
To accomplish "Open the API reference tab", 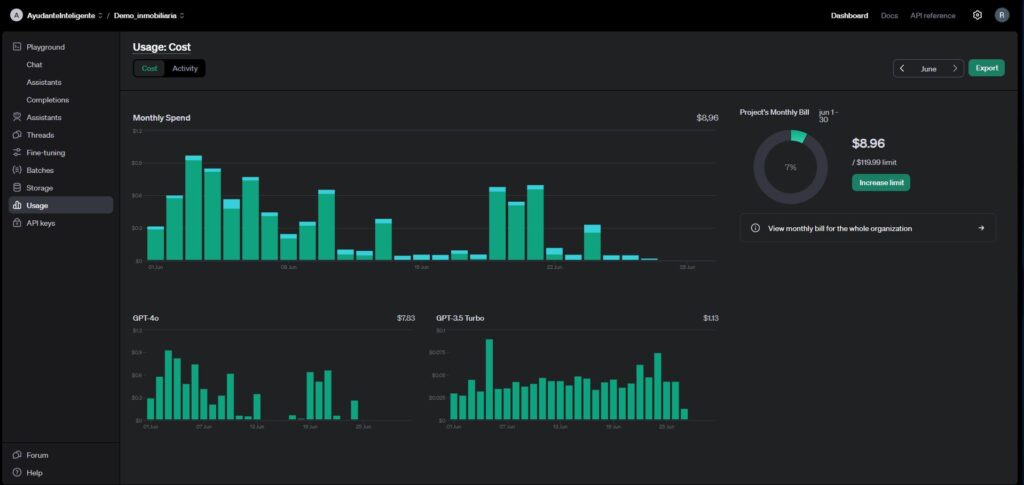I will point(932,15).
